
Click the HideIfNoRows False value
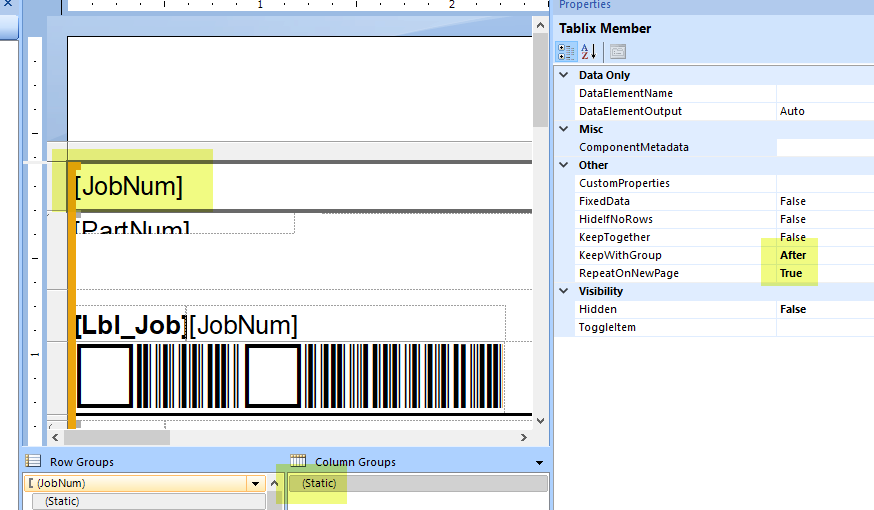793,219
